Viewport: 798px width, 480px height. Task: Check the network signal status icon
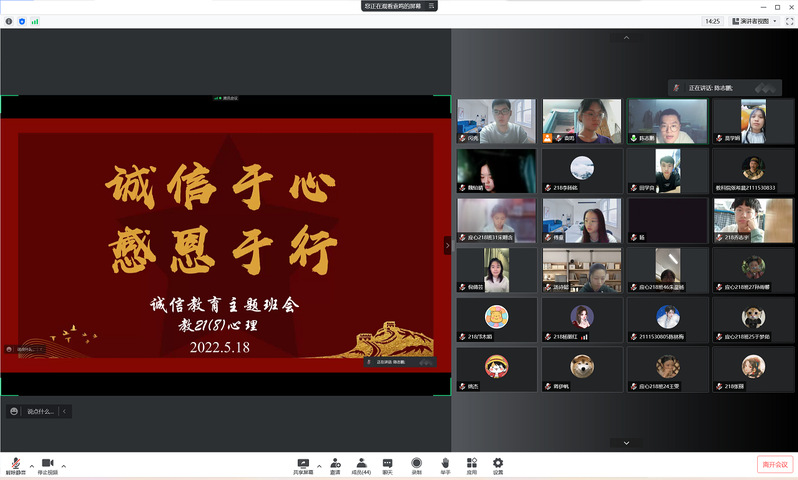coord(35,20)
